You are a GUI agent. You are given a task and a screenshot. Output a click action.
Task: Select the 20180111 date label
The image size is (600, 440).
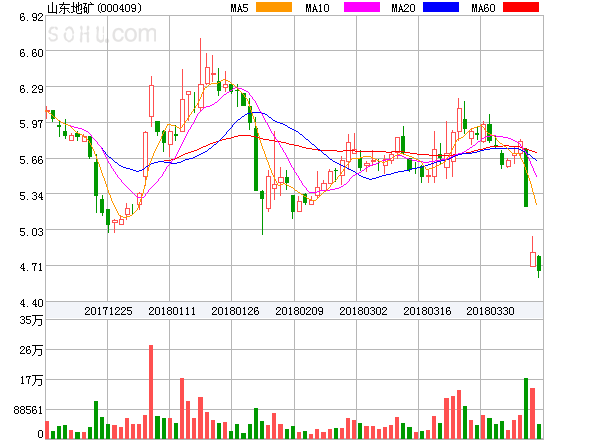click(x=172, y=311)
